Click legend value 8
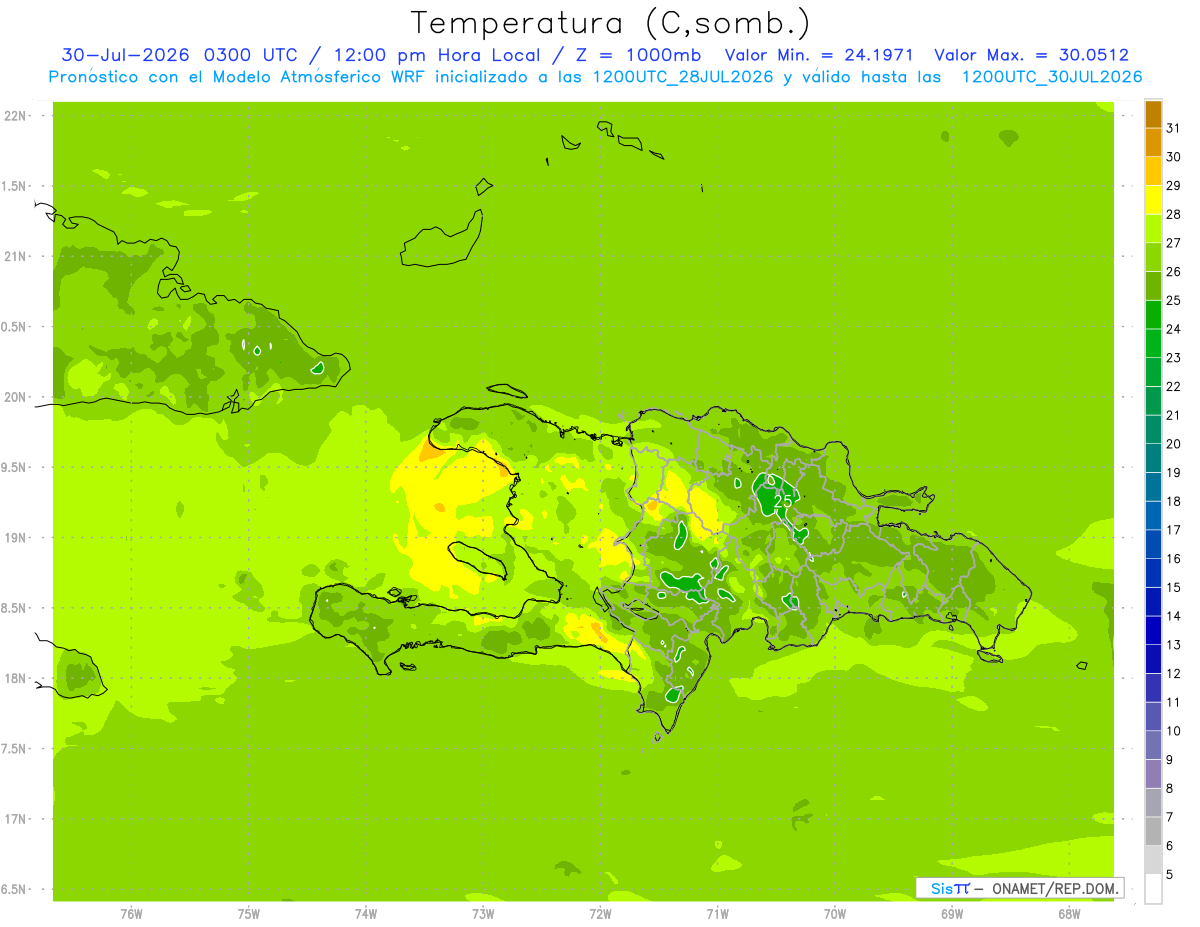Image resolution: width=1200 pixels, height=927 pixels. click(1171, 789)
